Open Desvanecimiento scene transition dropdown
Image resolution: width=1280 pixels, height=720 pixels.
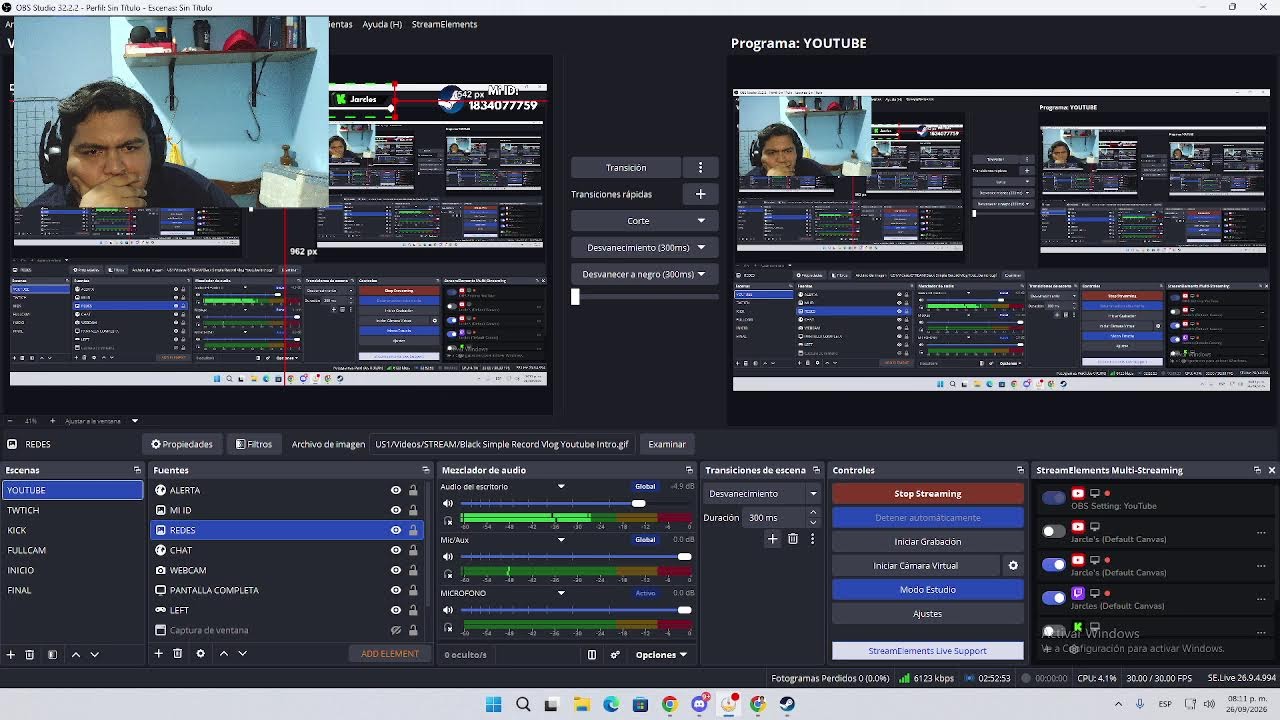click(x=763, y=493)
